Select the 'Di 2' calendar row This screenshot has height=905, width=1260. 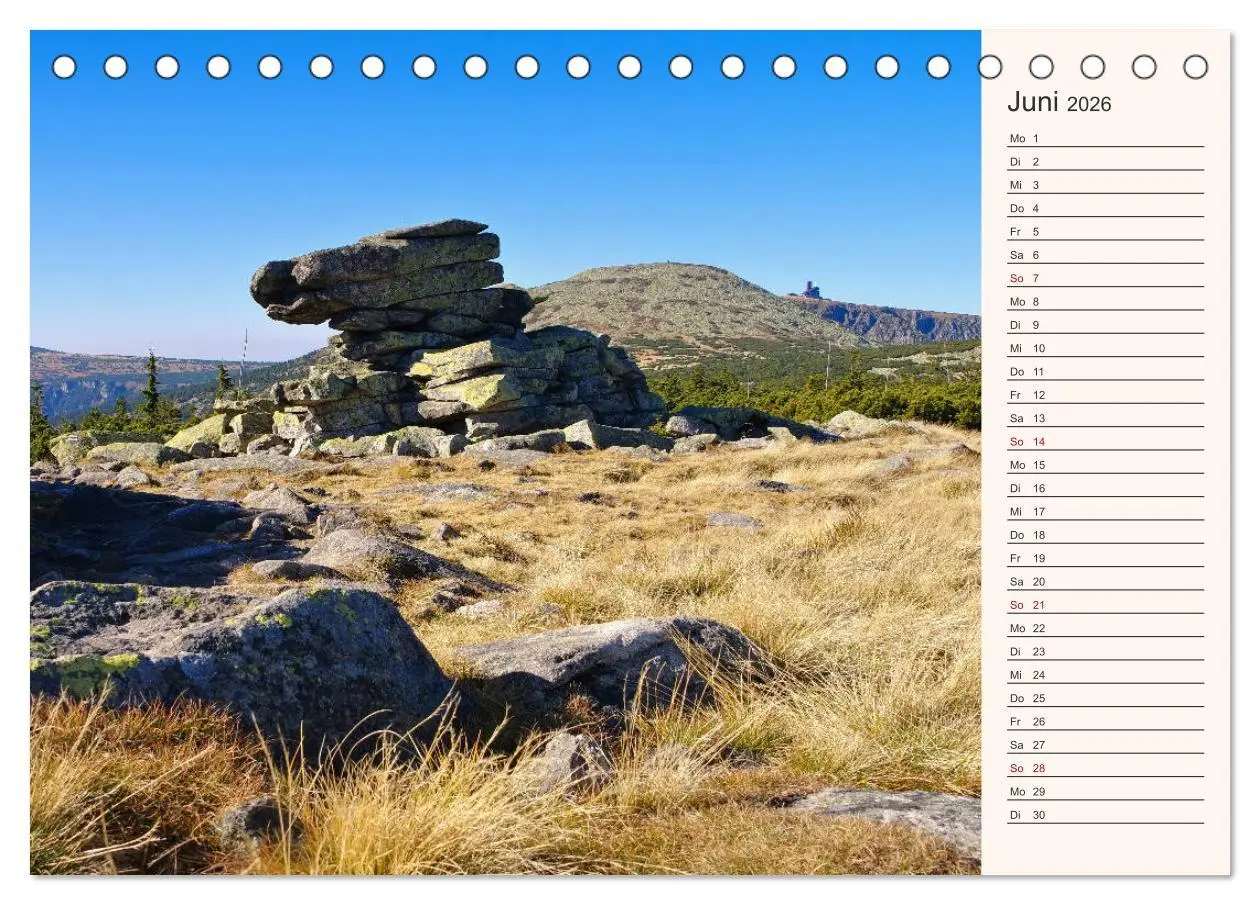[1105, 161]
